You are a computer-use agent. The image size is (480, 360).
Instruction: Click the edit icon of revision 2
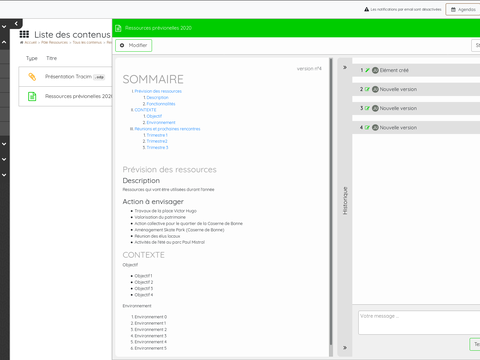(x=367, y=89)
